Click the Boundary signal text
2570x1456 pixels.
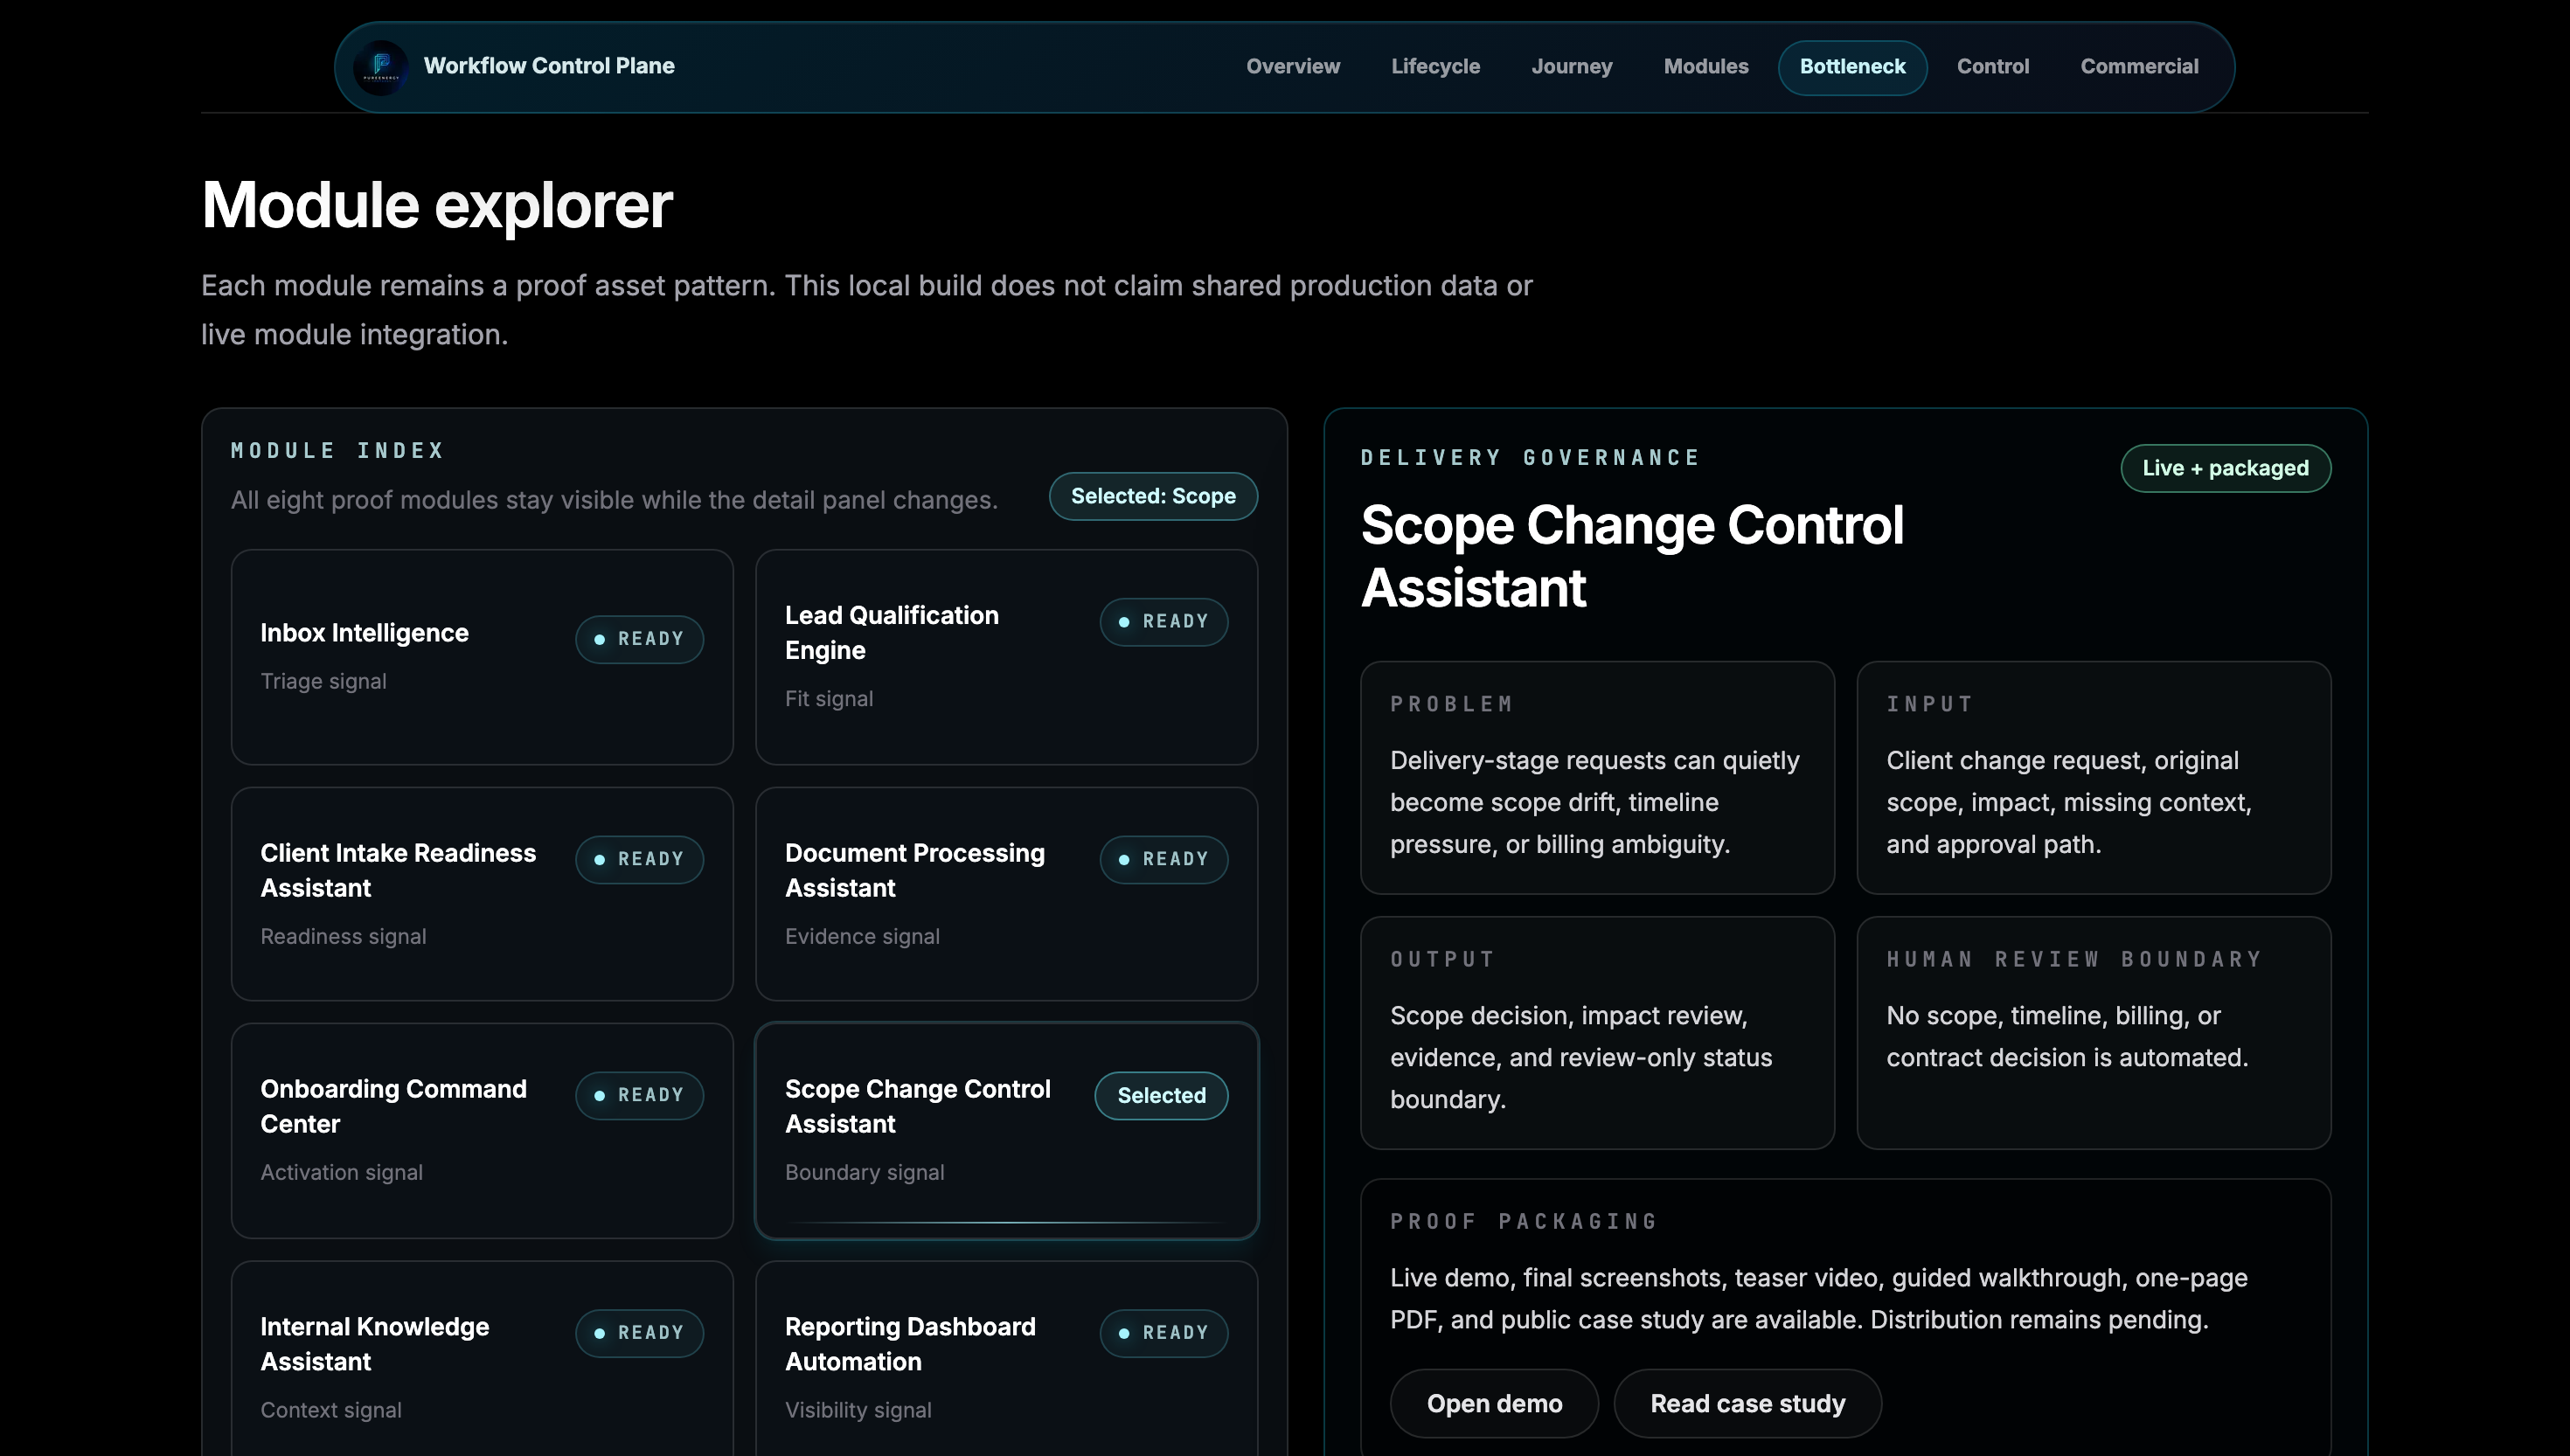click(x=864, y=1172)
